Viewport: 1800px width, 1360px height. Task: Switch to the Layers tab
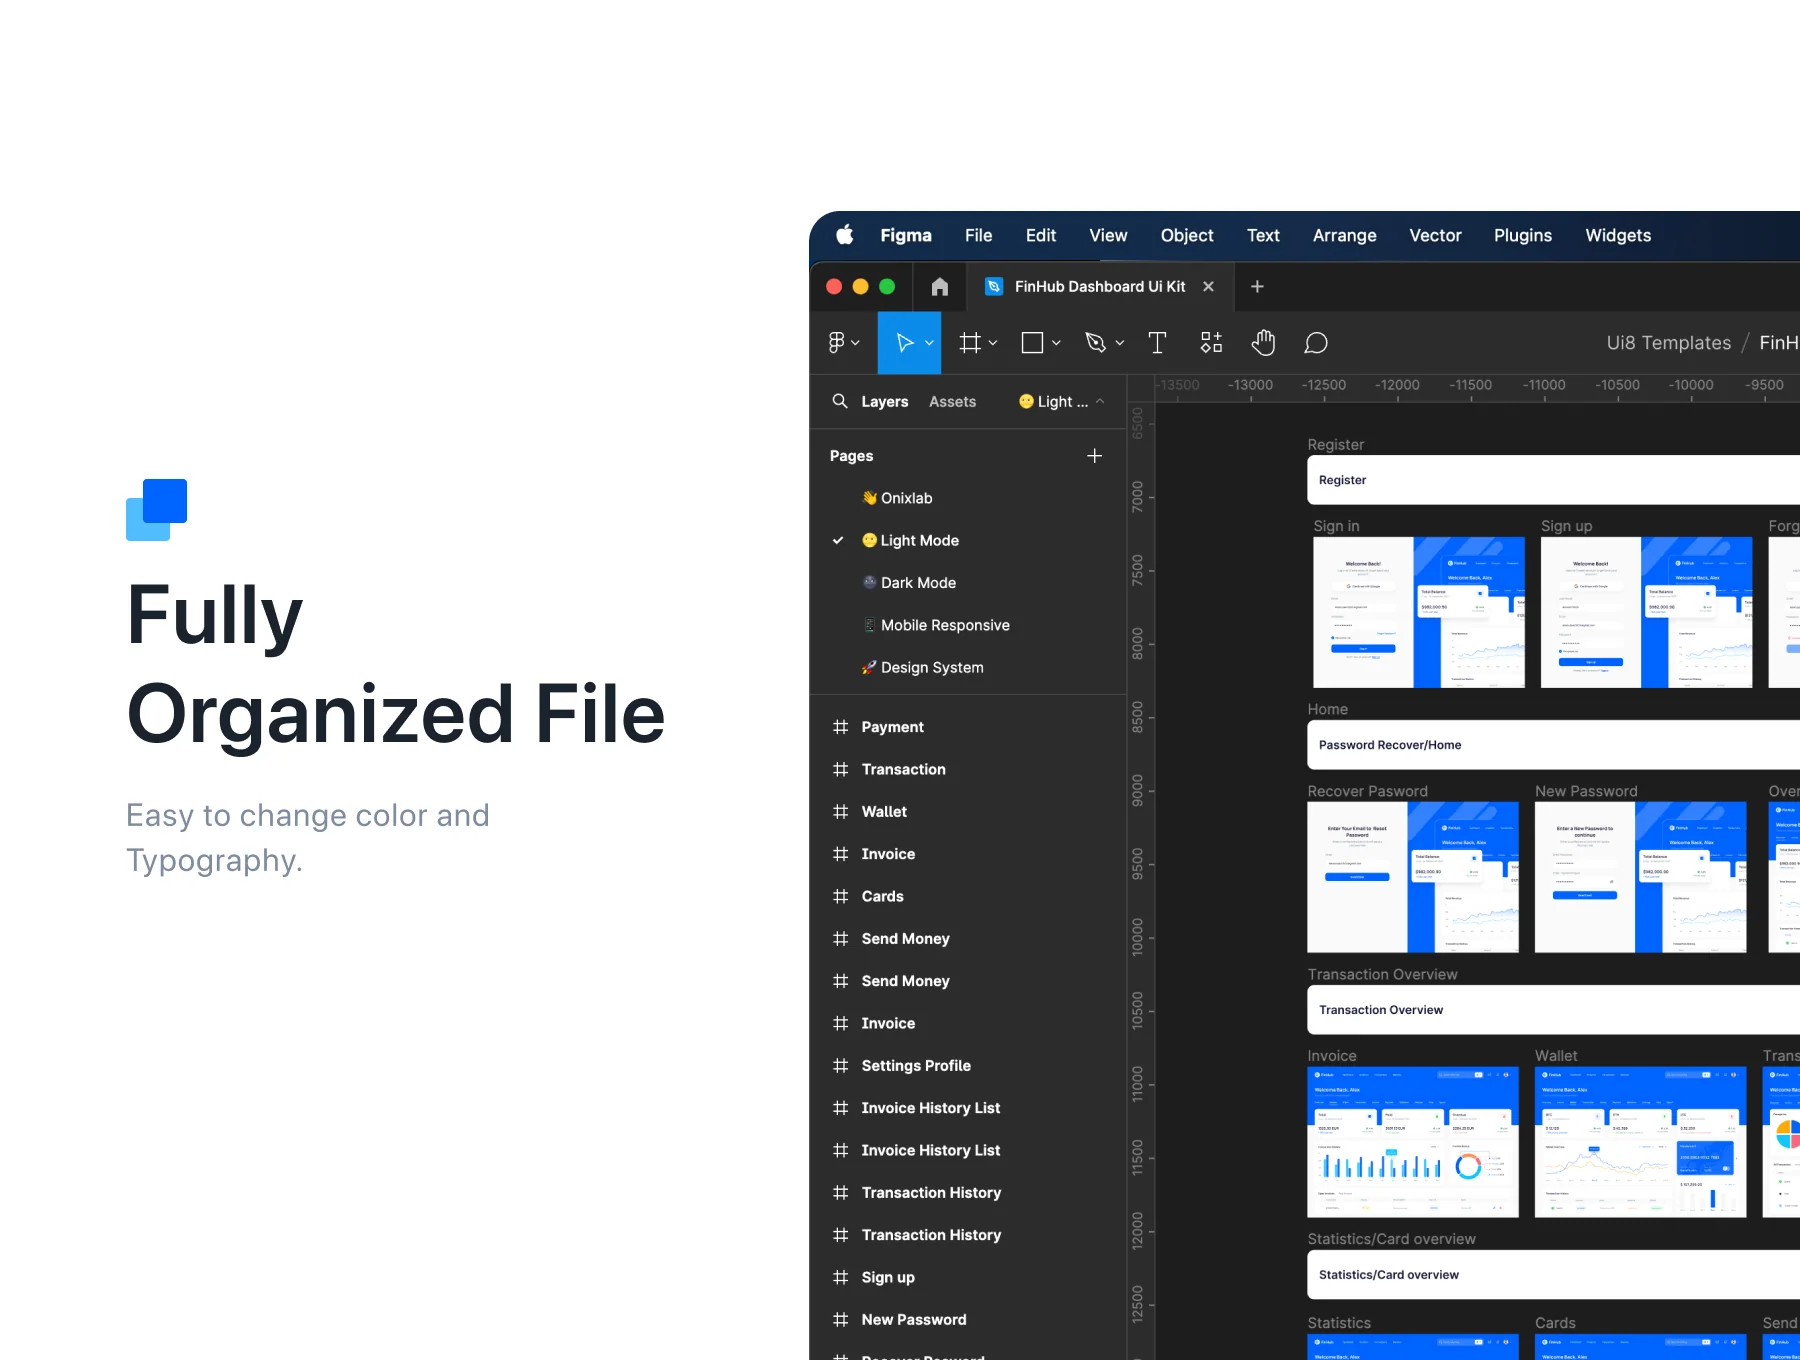(x=885, y=401)
